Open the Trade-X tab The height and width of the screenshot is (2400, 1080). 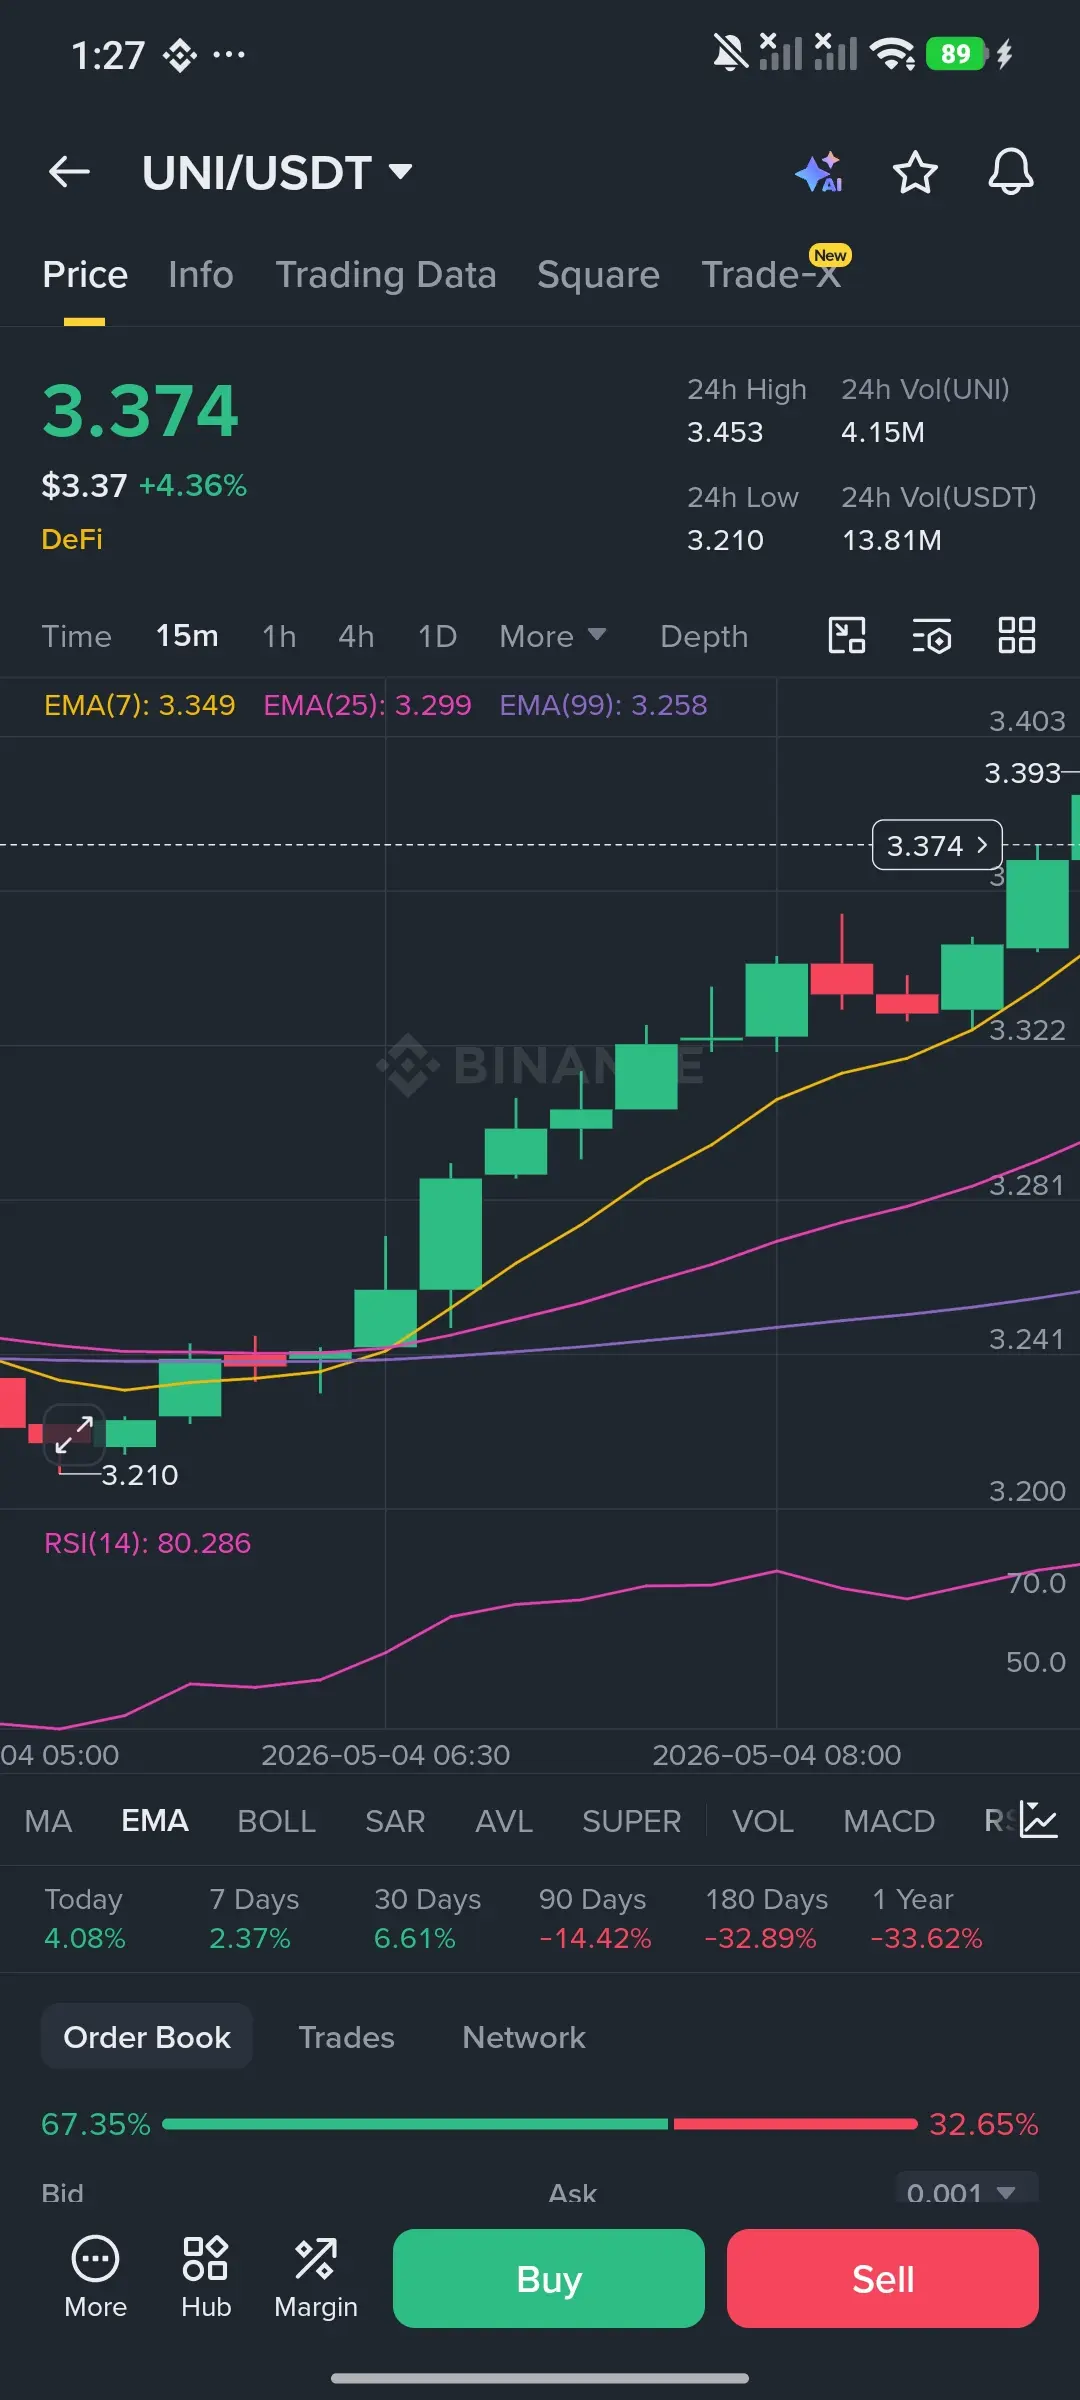[x=771, y=275]
